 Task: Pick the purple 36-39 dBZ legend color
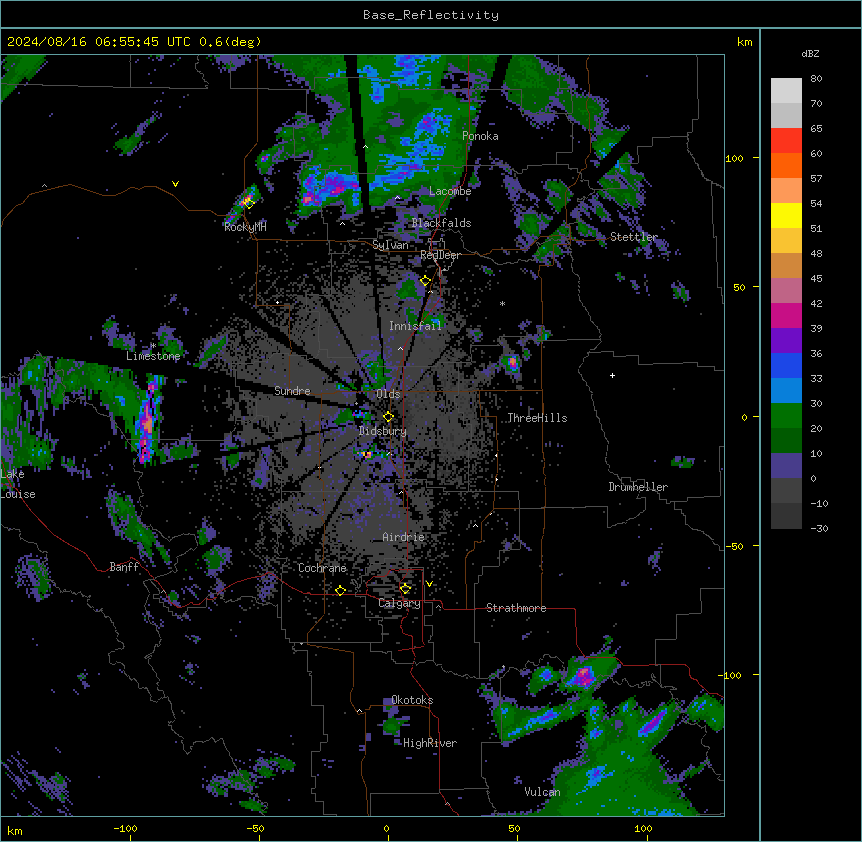click(786, 341)
